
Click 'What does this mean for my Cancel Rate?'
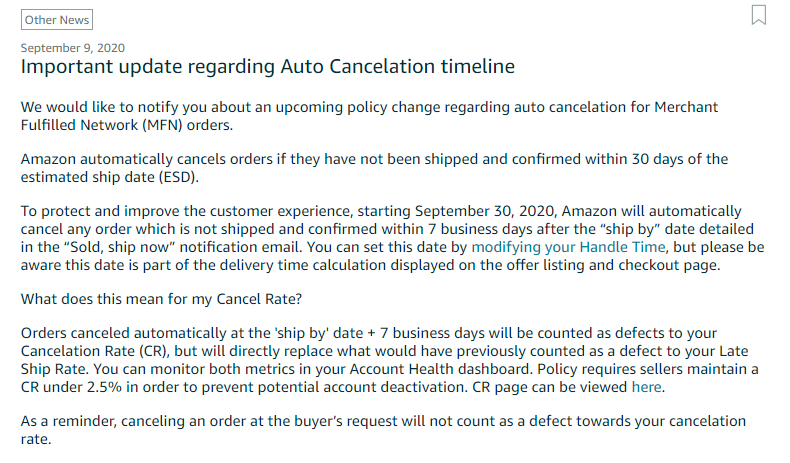click(161, 299)
